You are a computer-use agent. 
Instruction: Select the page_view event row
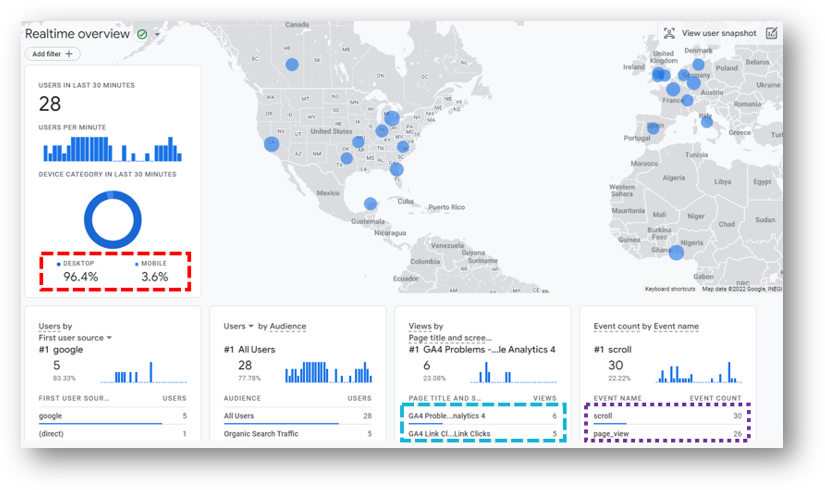pyautogui.click(x=667, y=434)
